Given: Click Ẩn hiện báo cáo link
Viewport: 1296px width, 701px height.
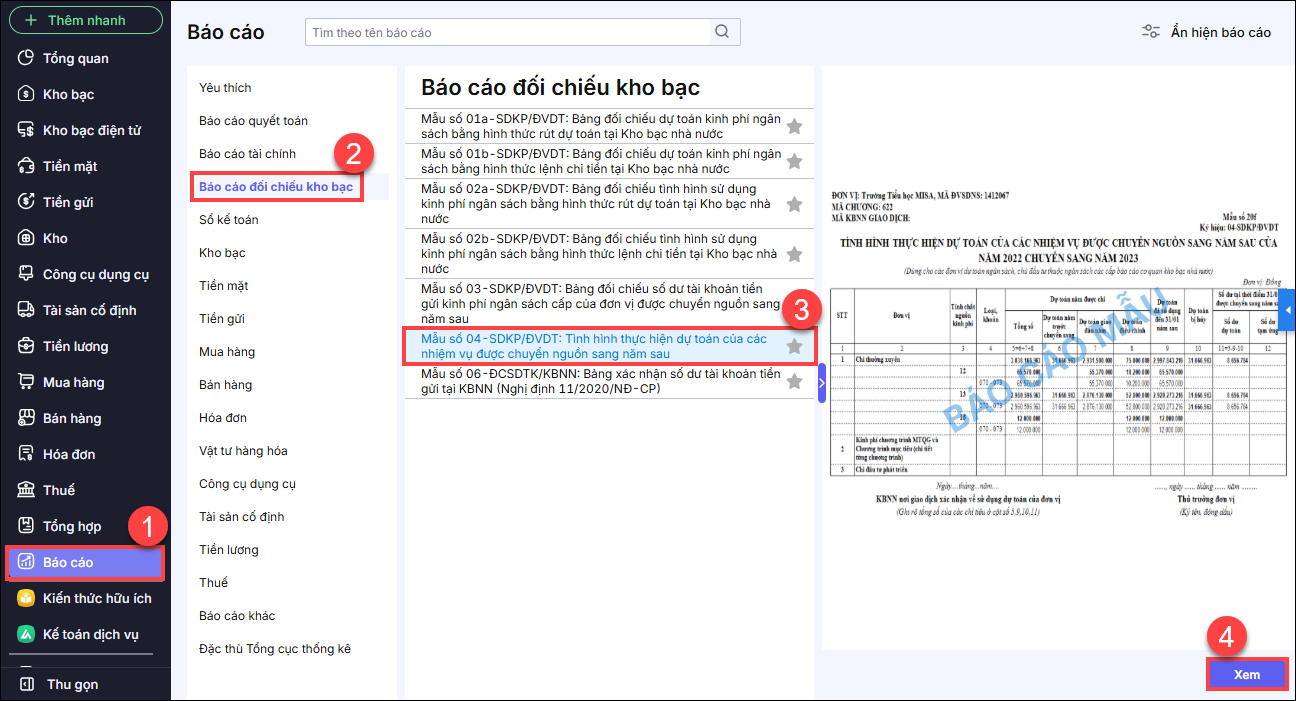Looking at the screenshot, I should pyautogui.click(x=1220, y=32).
